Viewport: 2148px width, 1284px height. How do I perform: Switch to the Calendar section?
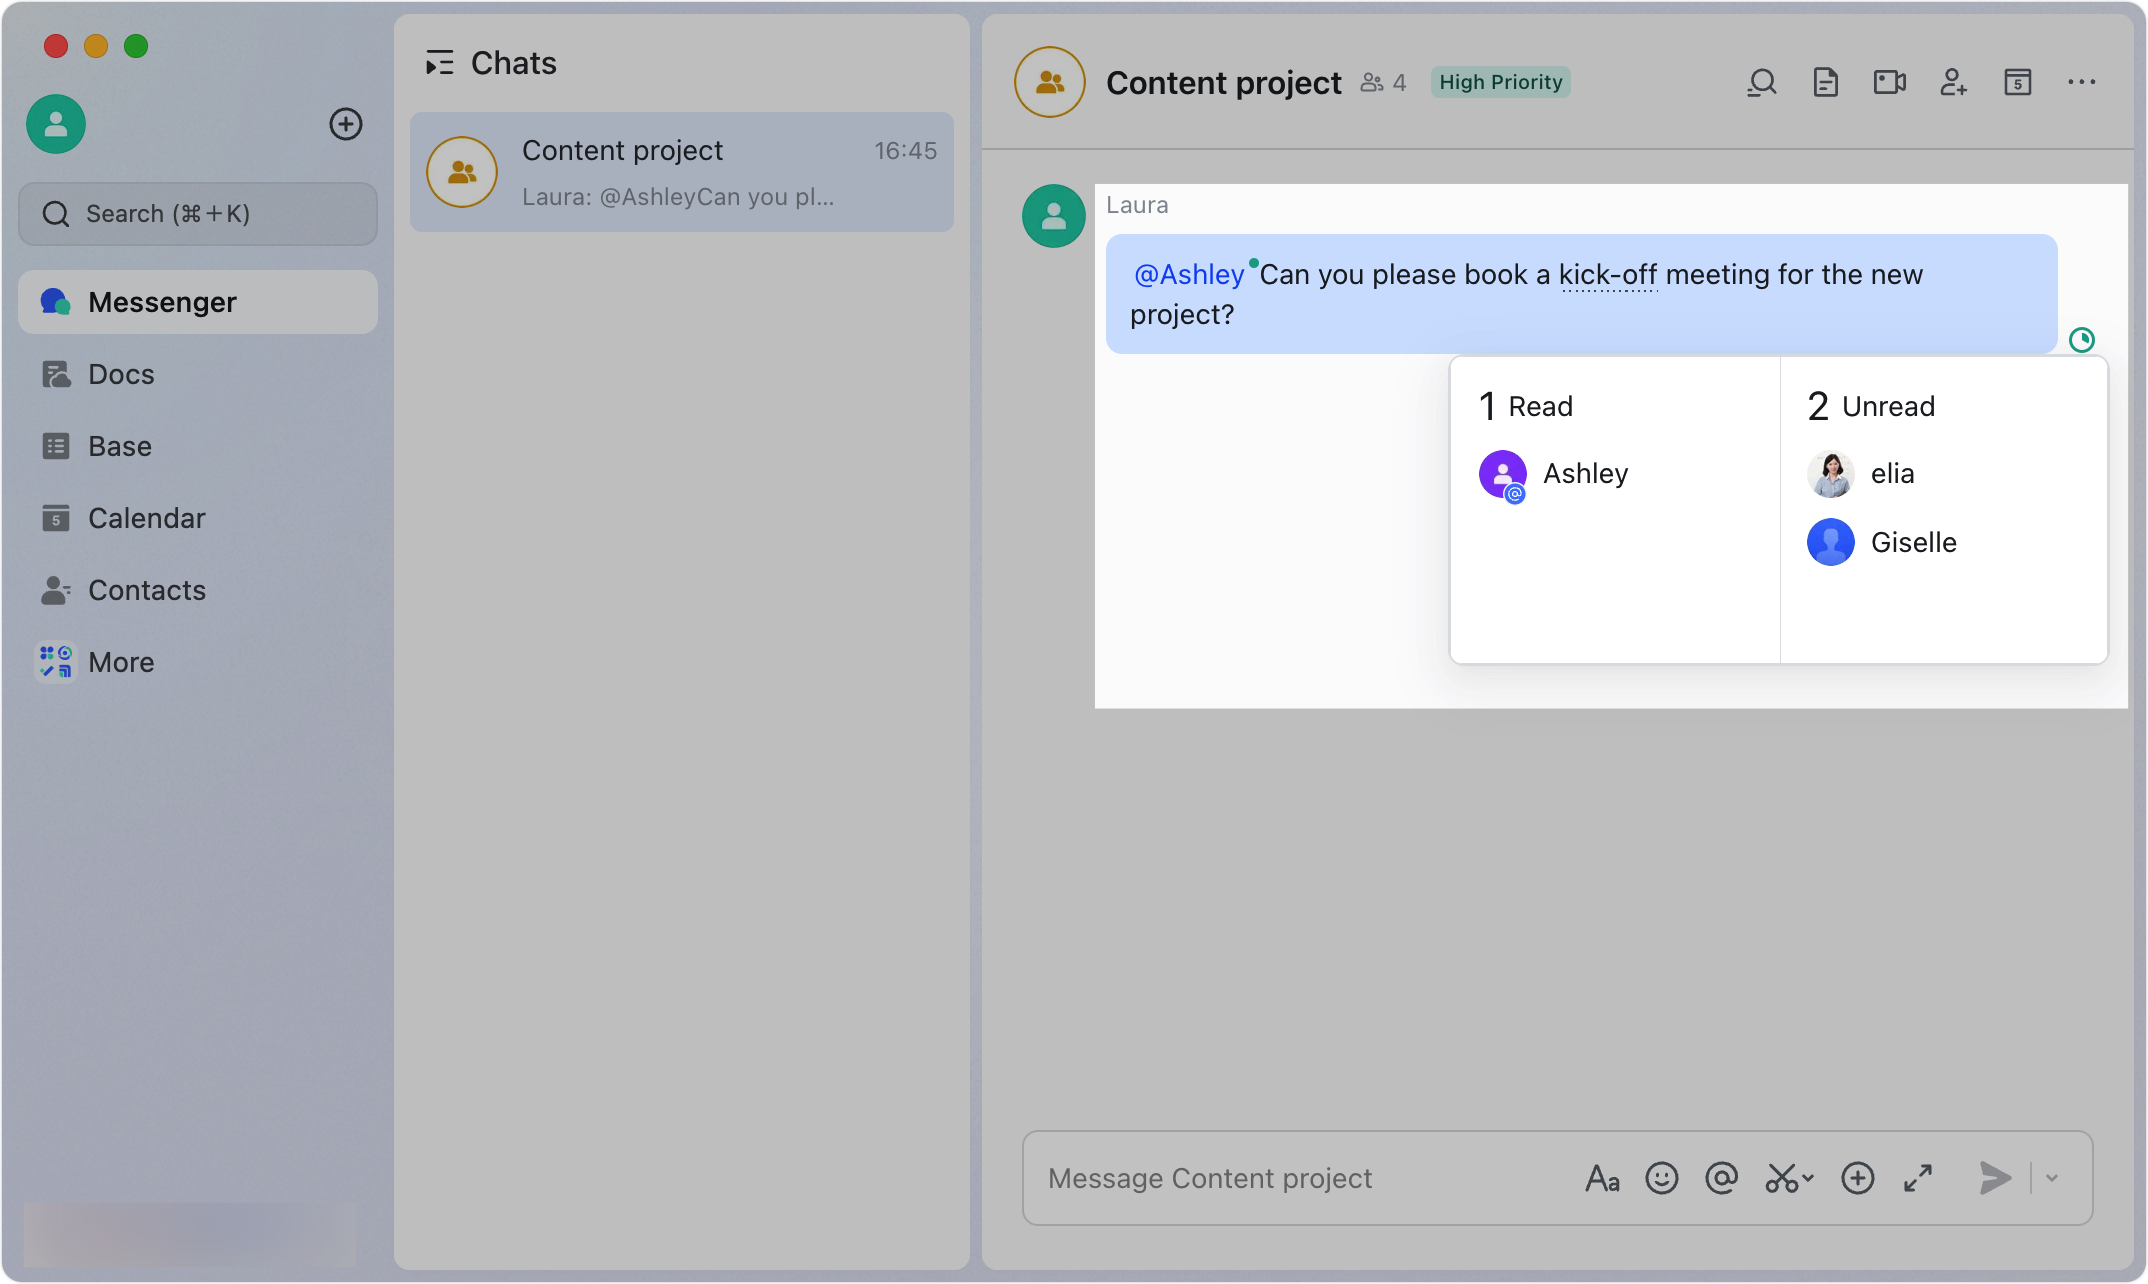[x=146, y=518]
